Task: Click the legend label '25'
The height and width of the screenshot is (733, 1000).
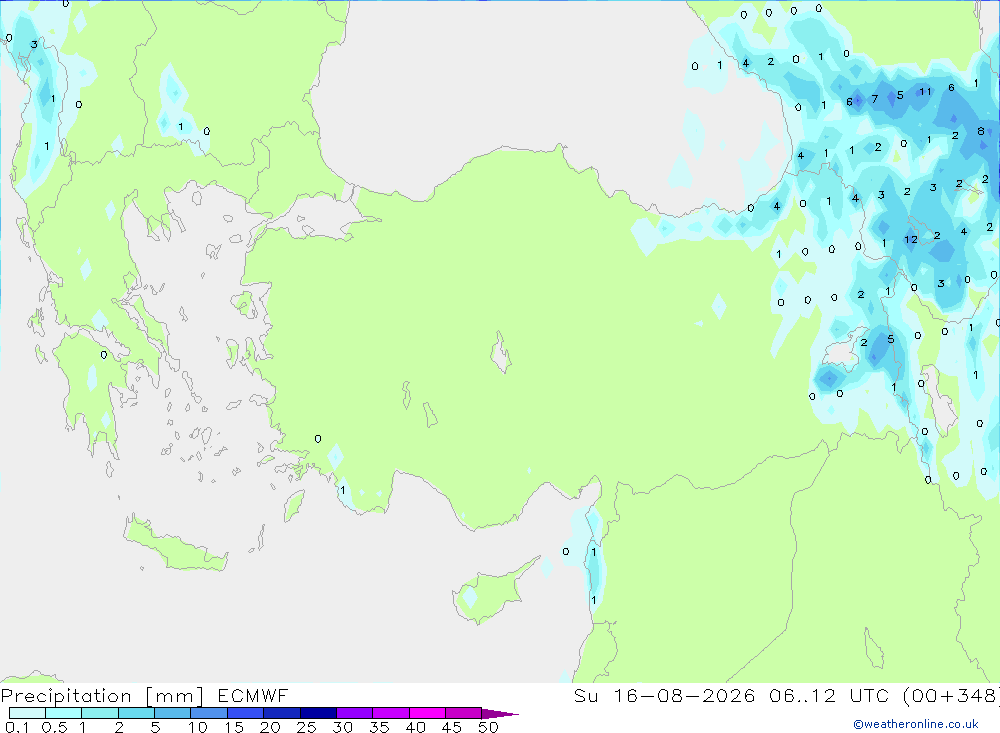Action: (x=307, y=727)
